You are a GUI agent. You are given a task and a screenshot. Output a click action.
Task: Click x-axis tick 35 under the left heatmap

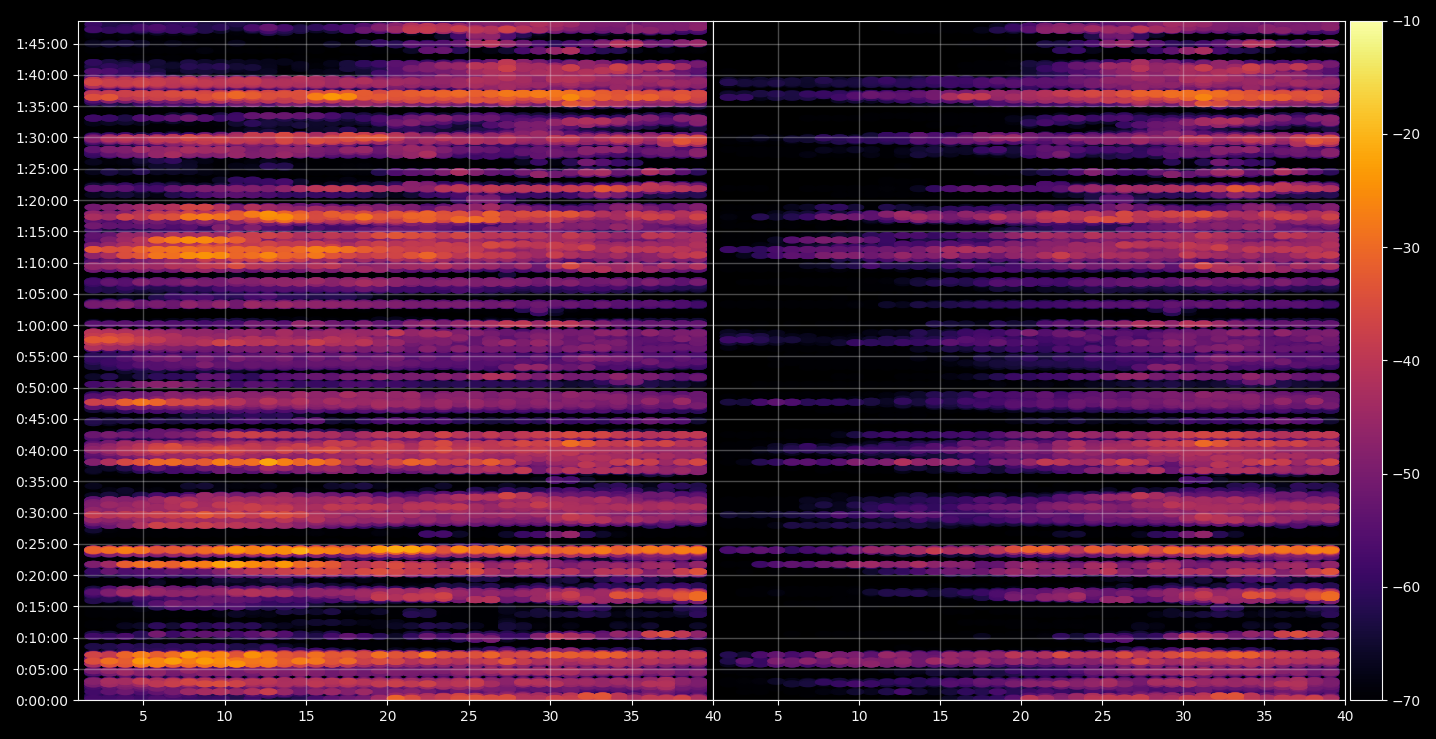(x=632, y=716)
